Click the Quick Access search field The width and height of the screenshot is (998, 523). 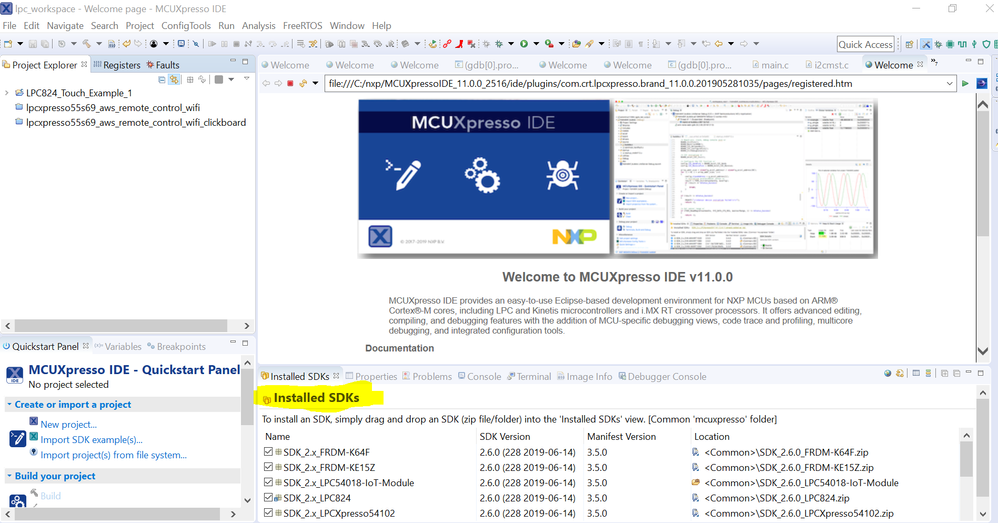866,44
